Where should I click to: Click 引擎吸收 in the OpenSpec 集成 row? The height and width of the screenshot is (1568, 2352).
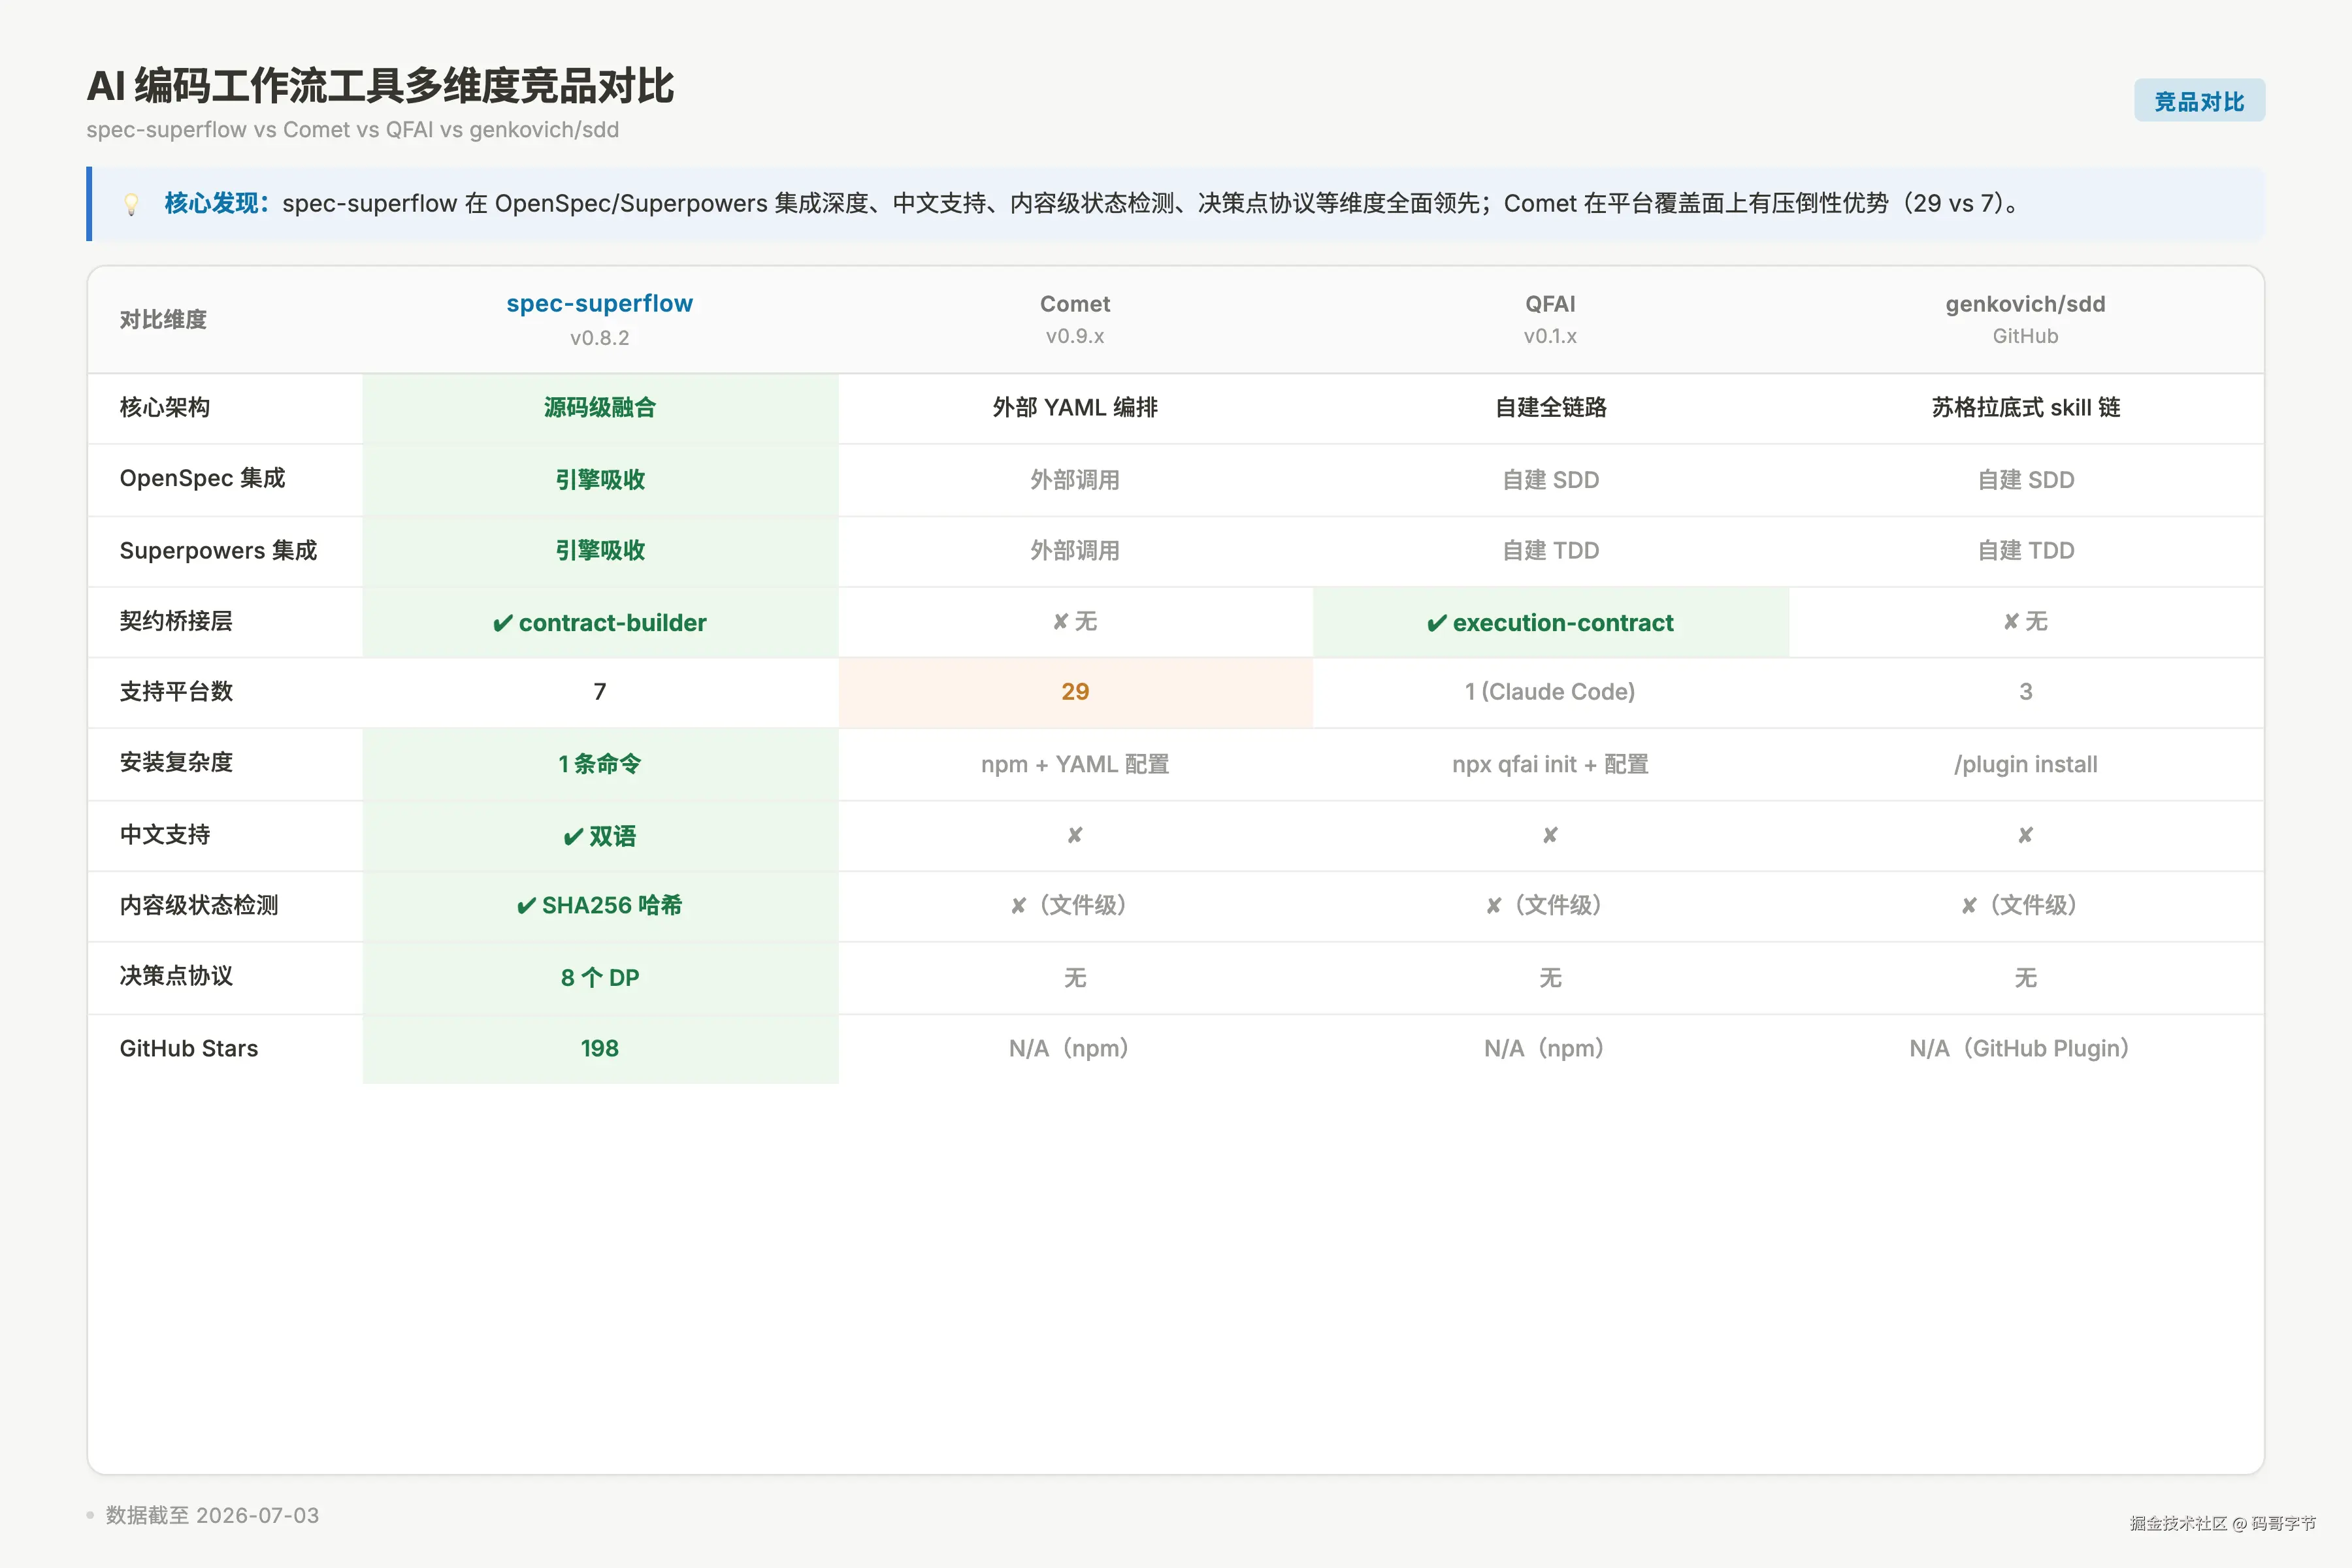tap(600, 480)
